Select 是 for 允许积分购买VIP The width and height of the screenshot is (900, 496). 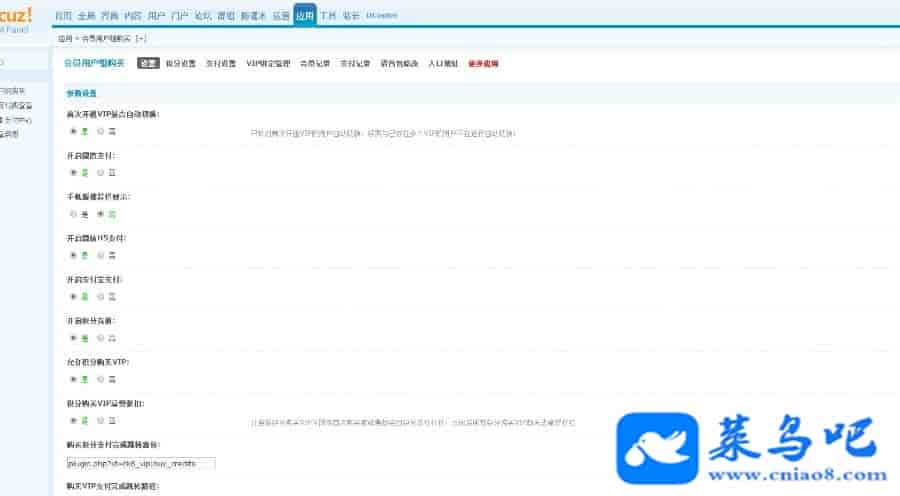tap(73, 379)
